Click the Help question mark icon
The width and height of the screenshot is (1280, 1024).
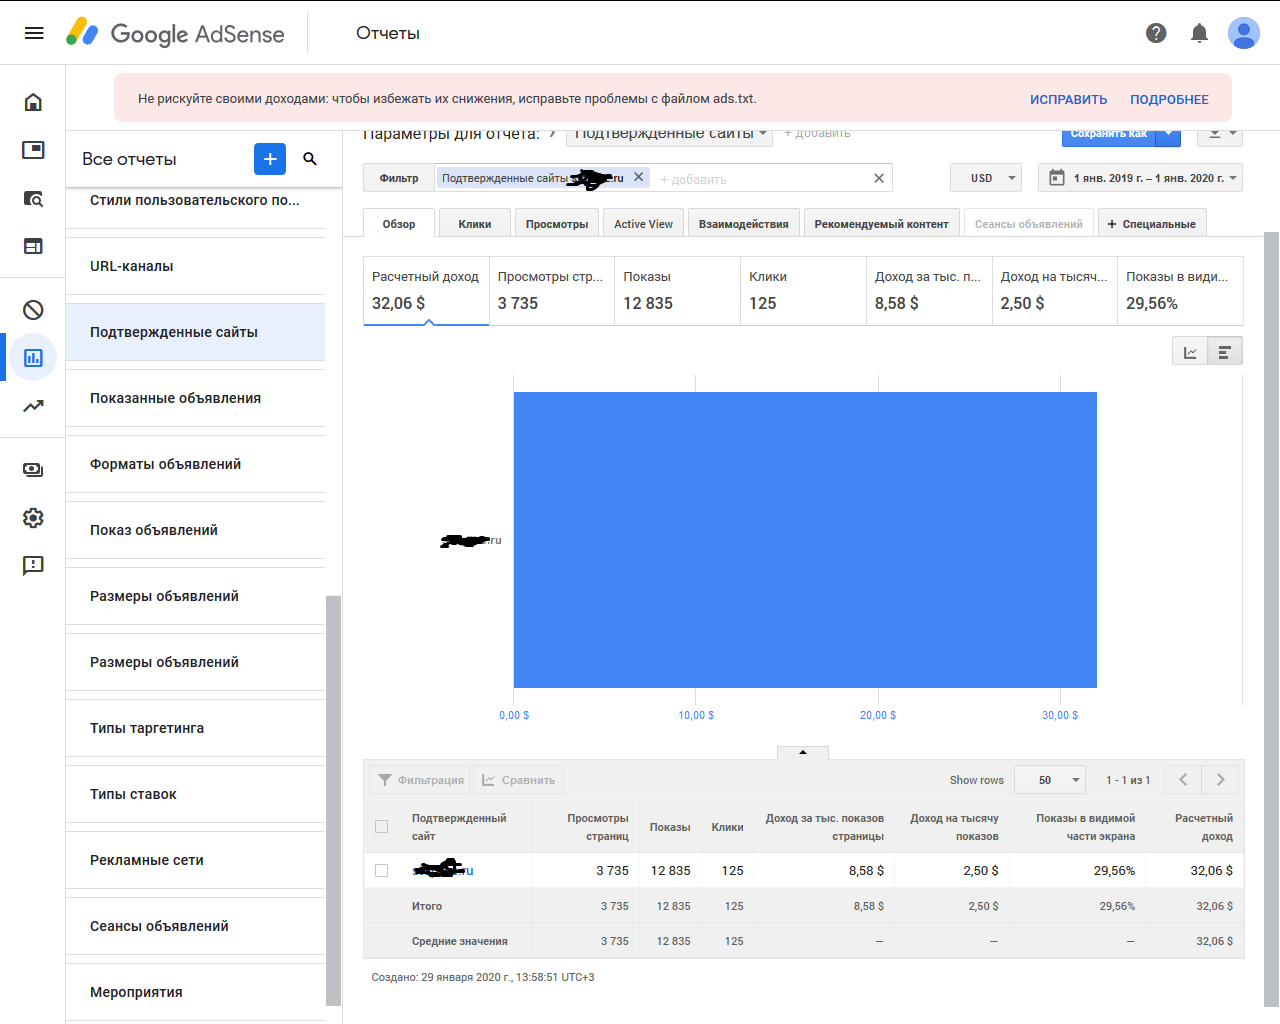tap(1156, 33)
